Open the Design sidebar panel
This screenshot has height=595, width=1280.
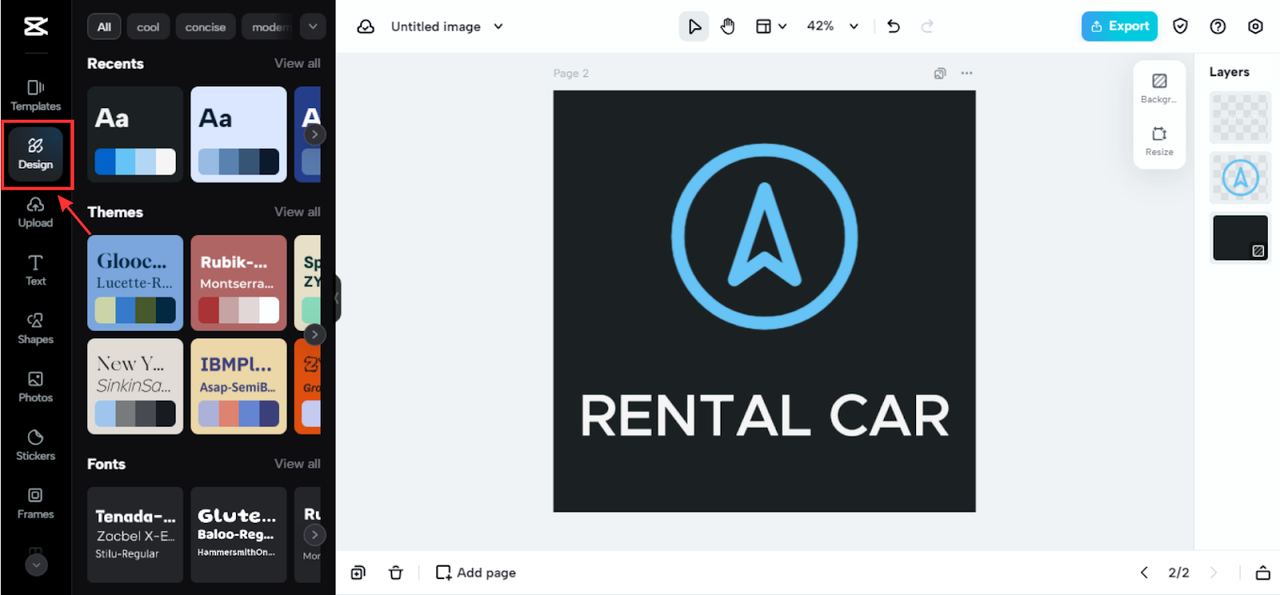click(35, 154)
